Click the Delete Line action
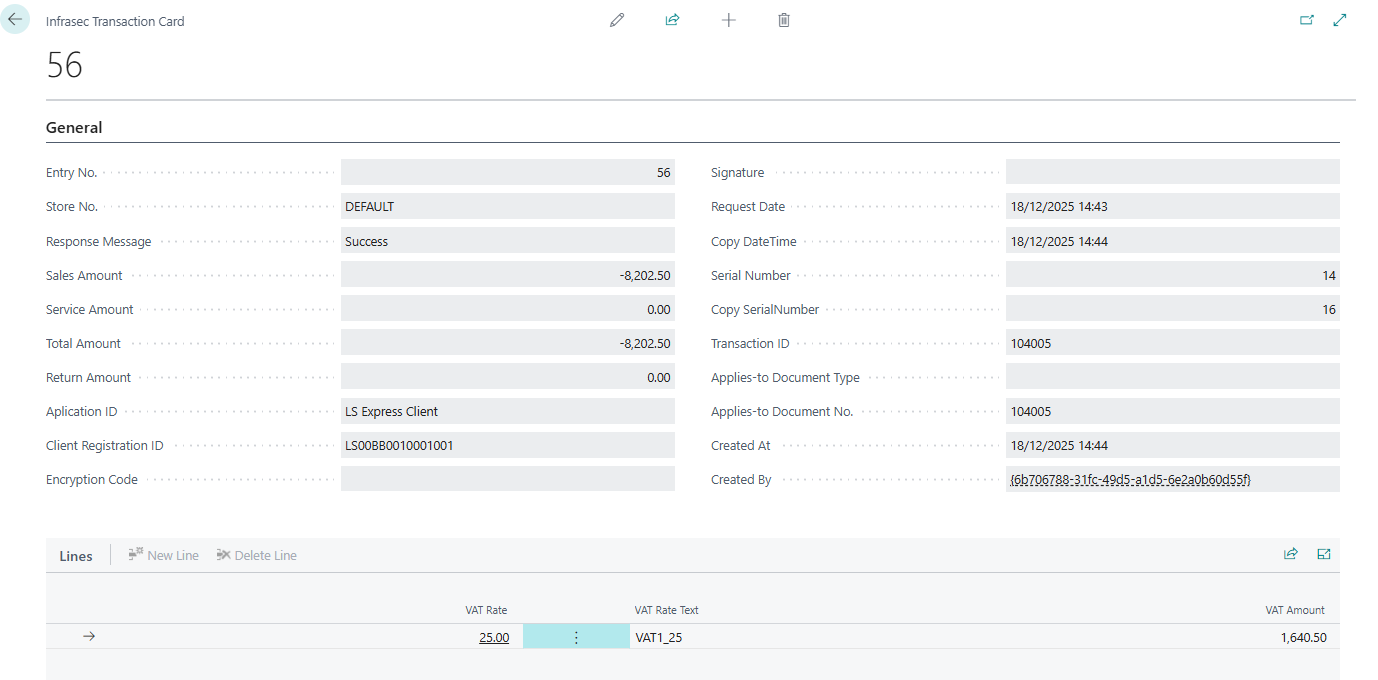This screenshot has width=1378, height=680. click(257, 555)
